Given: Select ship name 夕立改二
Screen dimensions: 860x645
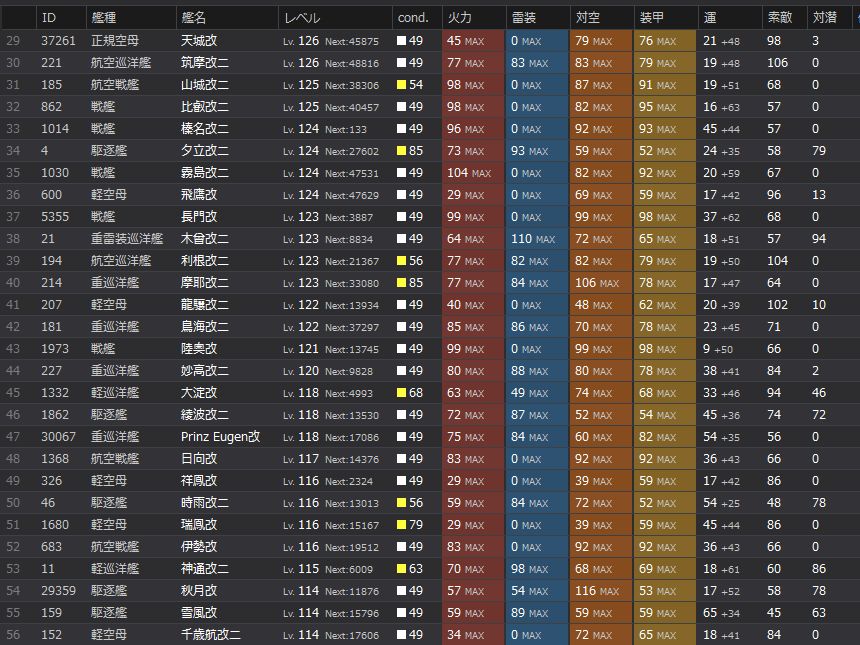Looking at the screenshot, I should [205, 150].
